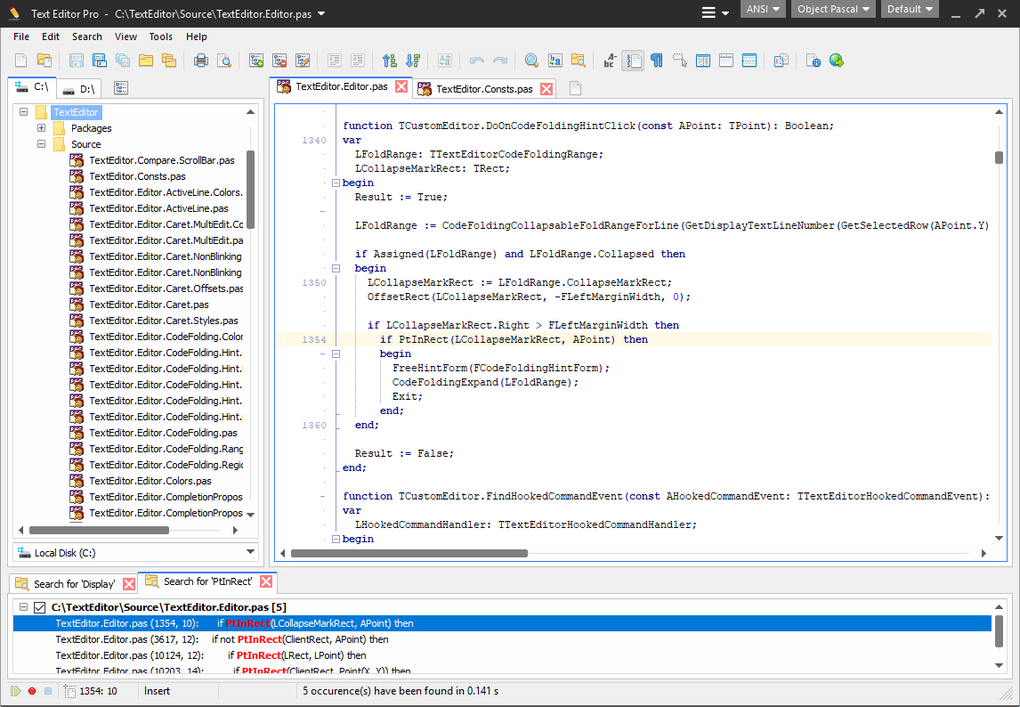Open the Object Pascal highlighter dropdown

click(833, 9)
